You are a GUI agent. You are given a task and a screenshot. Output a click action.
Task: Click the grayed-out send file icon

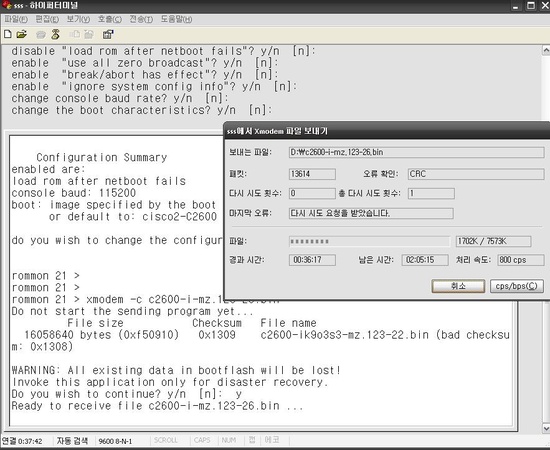coord(74,34)
